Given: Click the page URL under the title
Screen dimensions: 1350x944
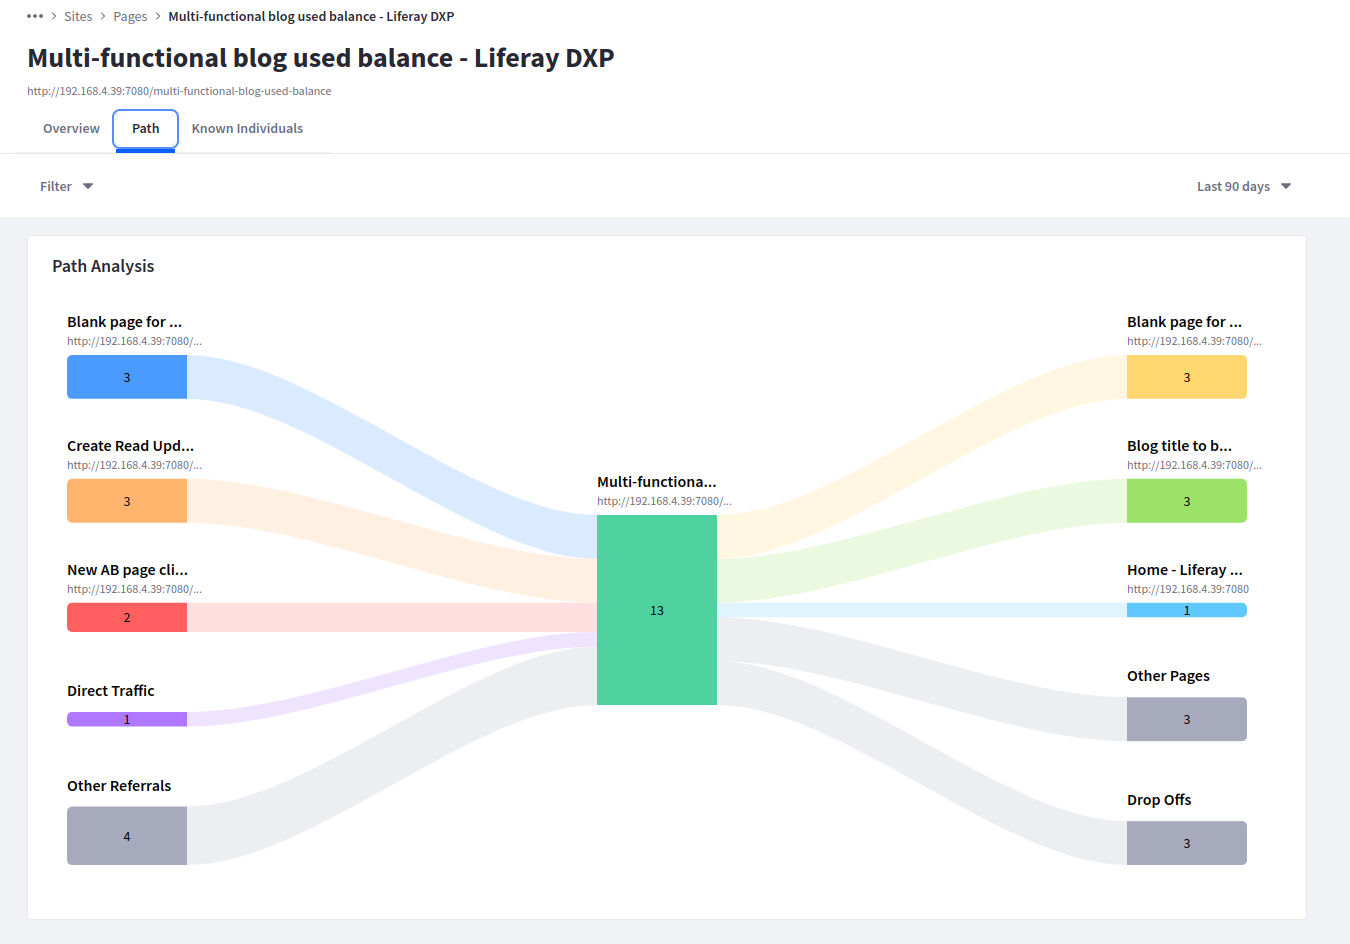Looking at the screenshot, I should [x=179, y=91].
